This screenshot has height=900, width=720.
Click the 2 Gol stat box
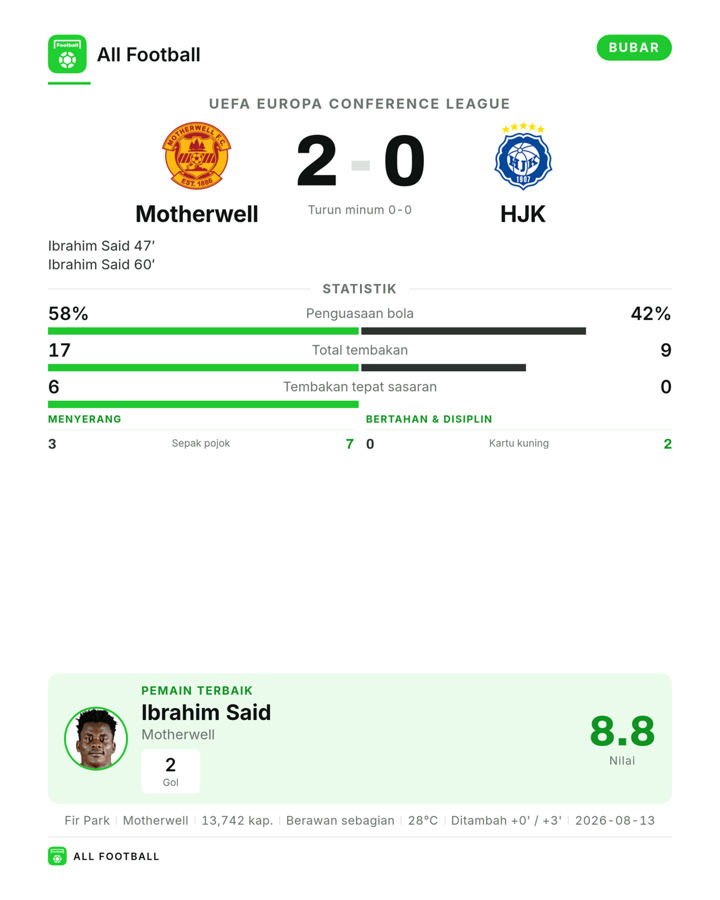point(171,771)
